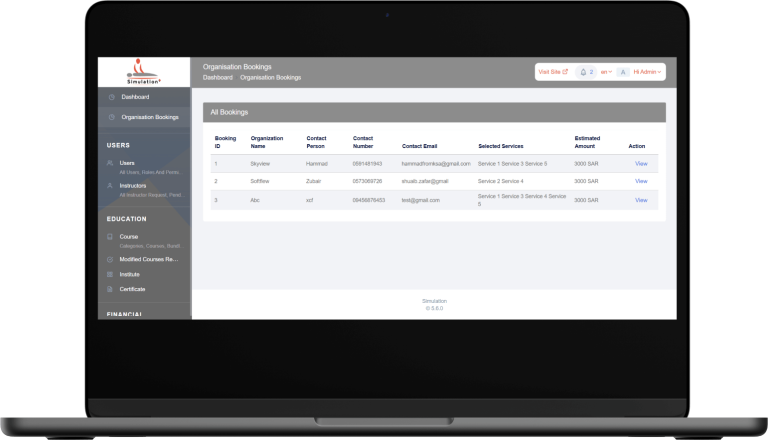Click the Estimated Amount column header
The image size is (768, 440).
click(587, 142)
